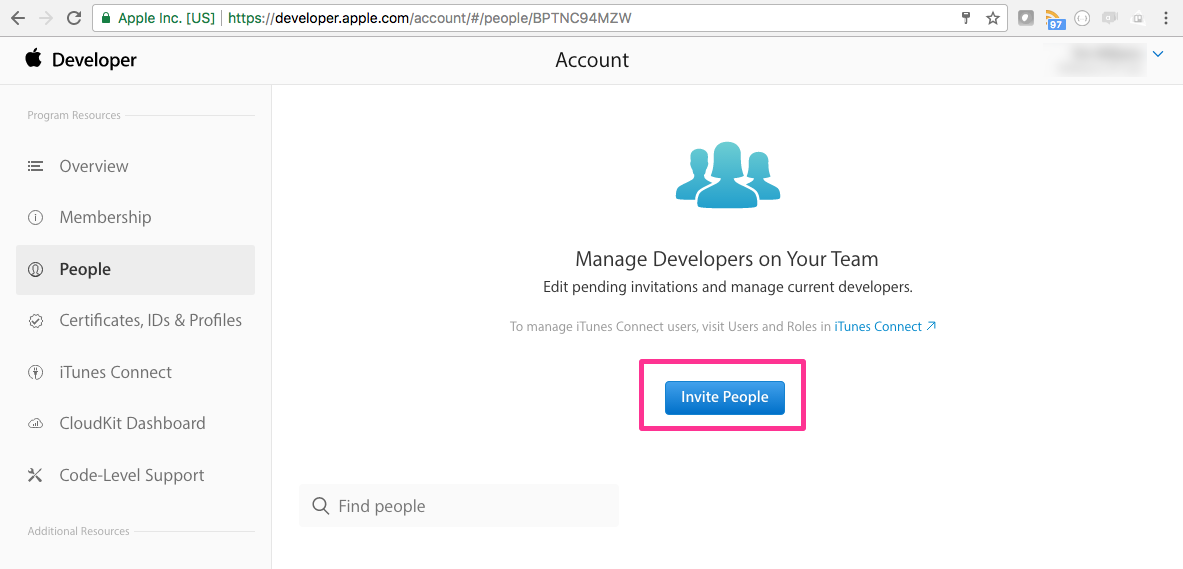Click the Account page heading
This screenshot has width=1183, height=569.
[x=592, y=60]
